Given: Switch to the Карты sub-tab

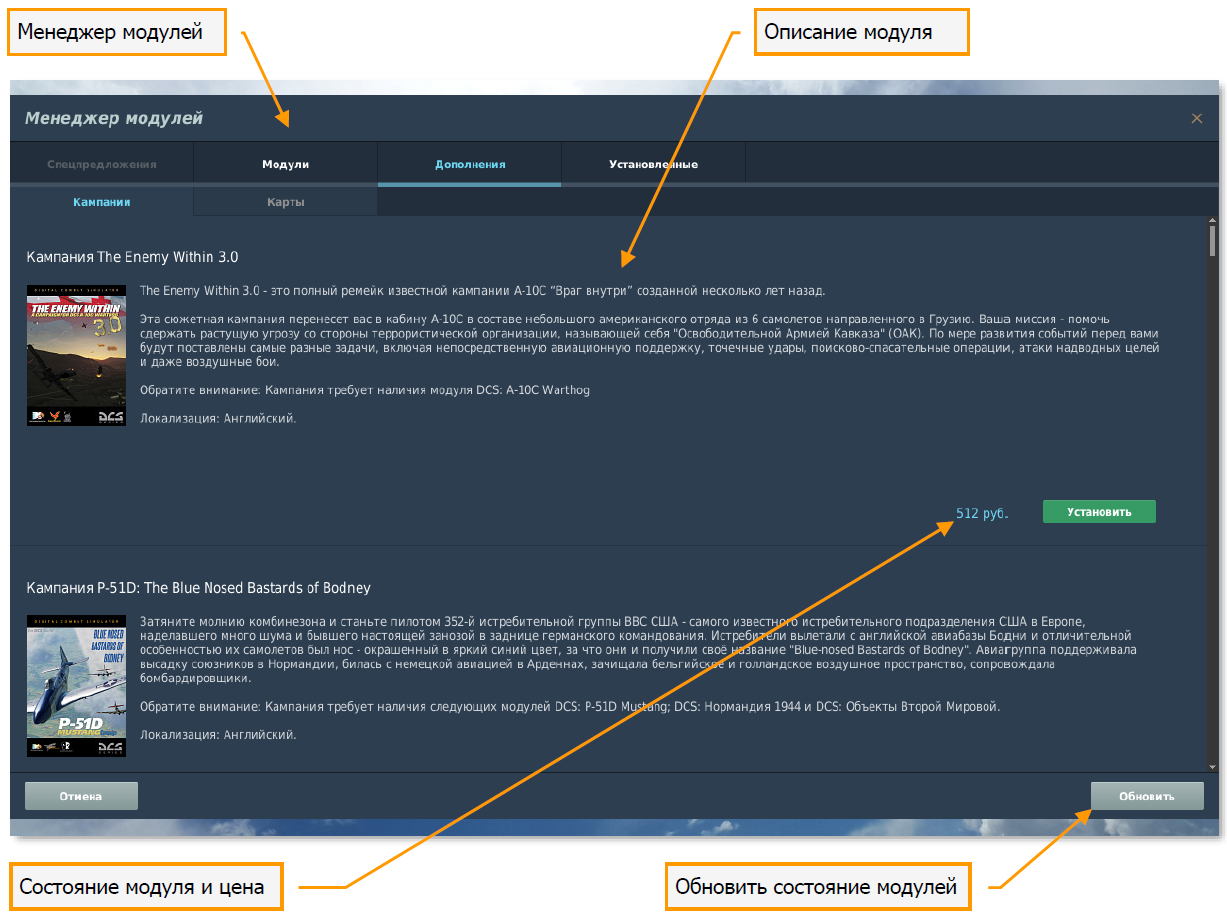Looking at the screenshot, I should pyautogui.click(x=285, y=202).
